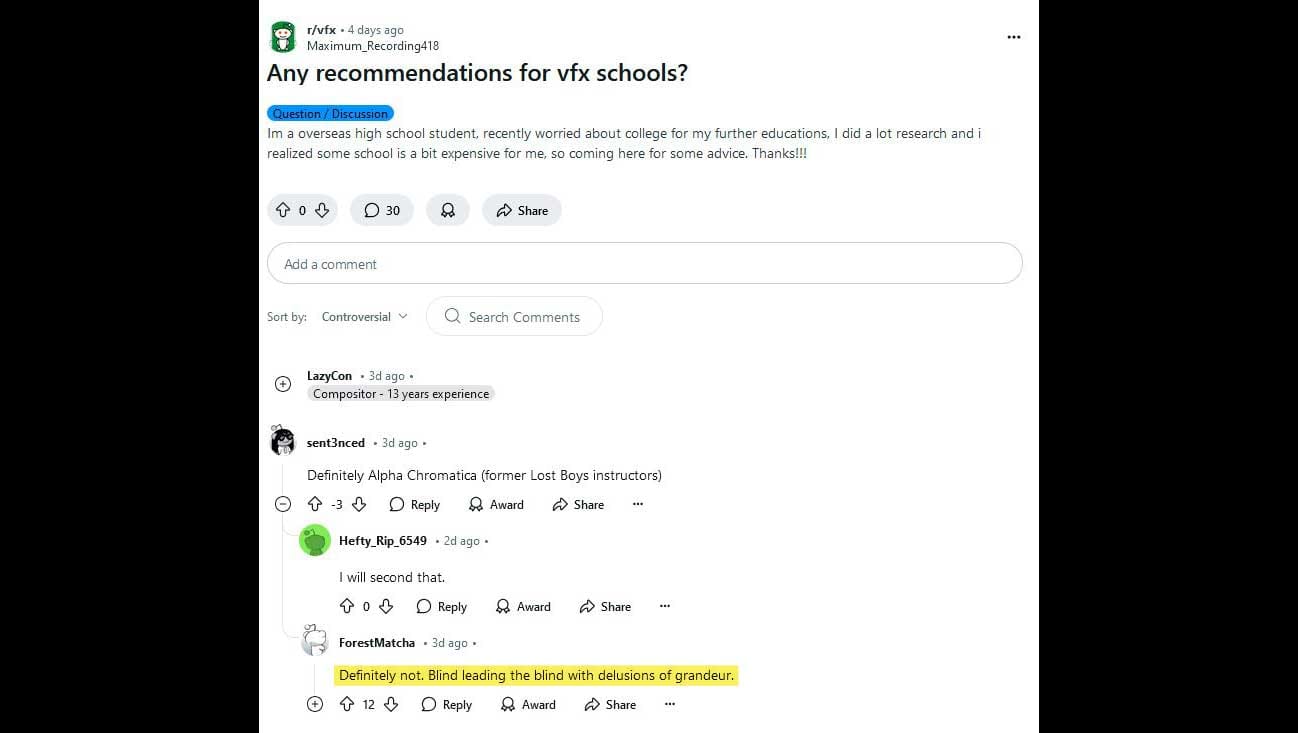This screenshot has height=733, width=1298.
Task: Open the r/vfx subreddit link
Action: 321,30
